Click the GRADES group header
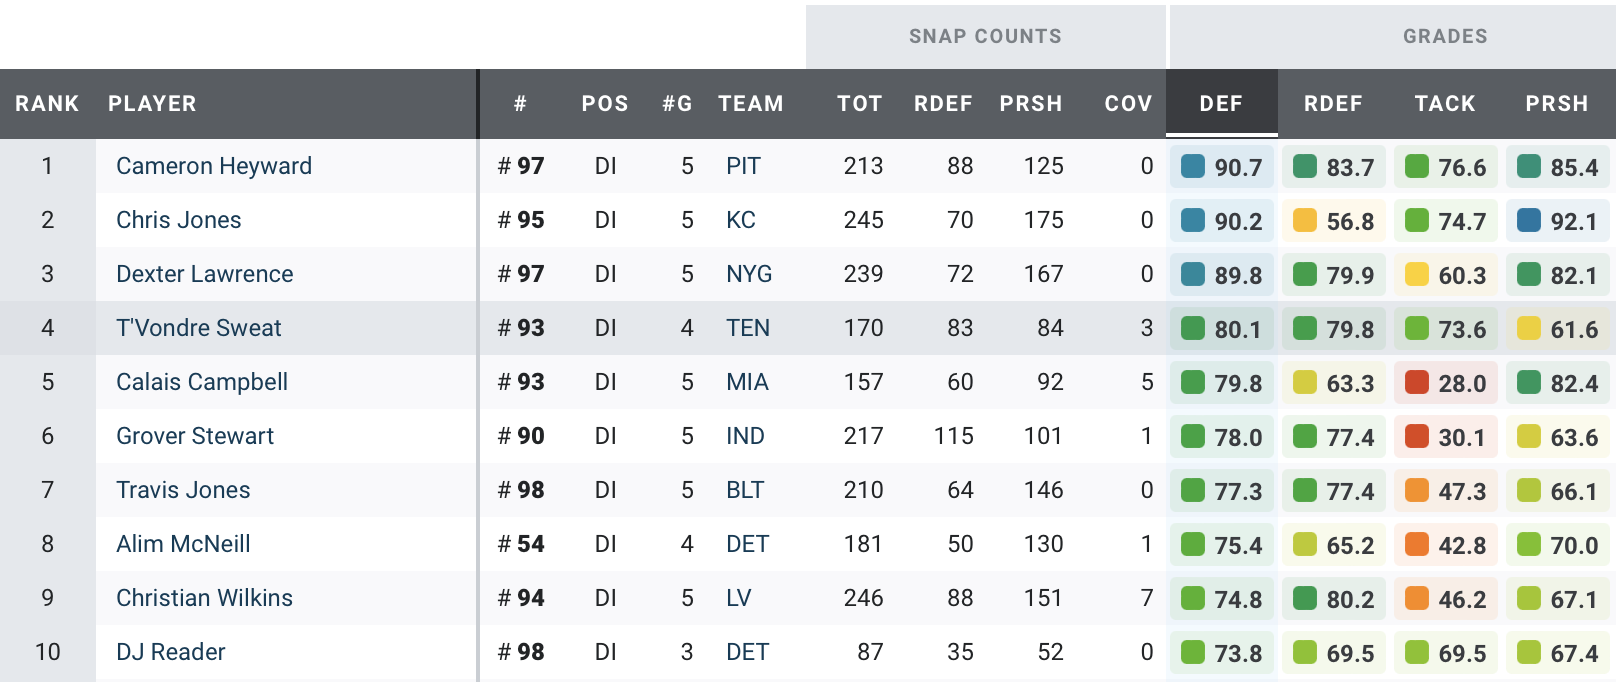This screenshot has width=1616, height=682. (x=1445, y=37)
